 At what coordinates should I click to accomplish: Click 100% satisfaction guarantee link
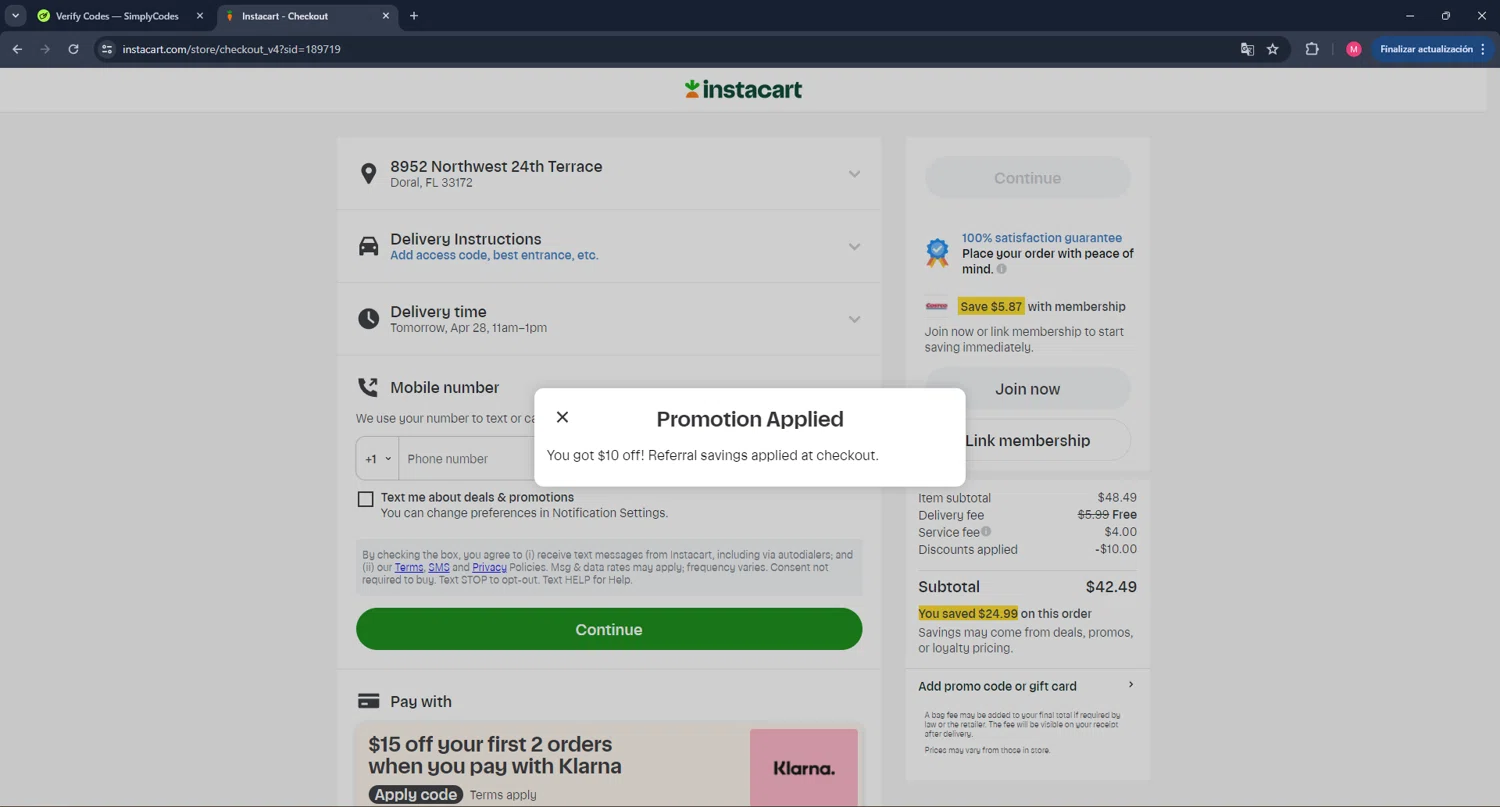[x=1041, y=238]
